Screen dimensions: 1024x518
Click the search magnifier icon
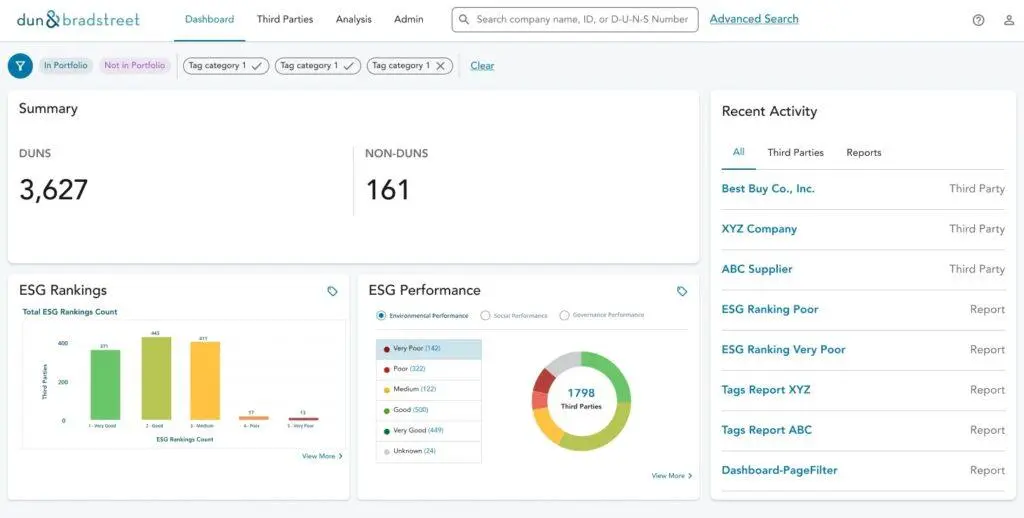coord(465,20)
